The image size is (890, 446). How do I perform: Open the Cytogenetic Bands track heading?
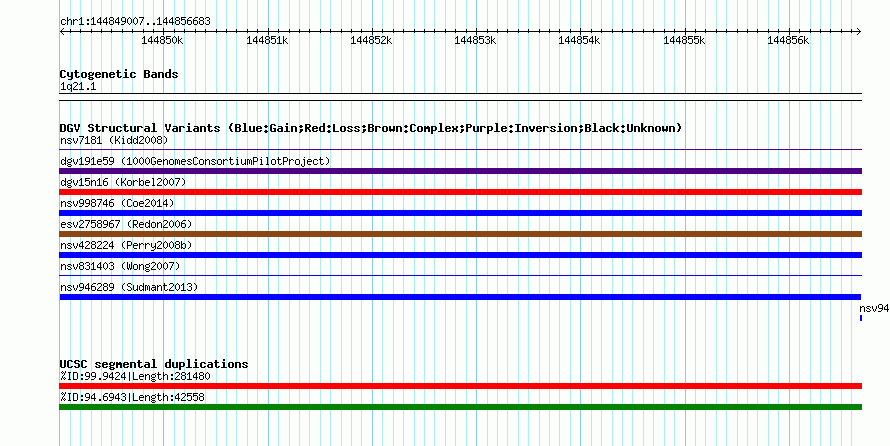119,74
